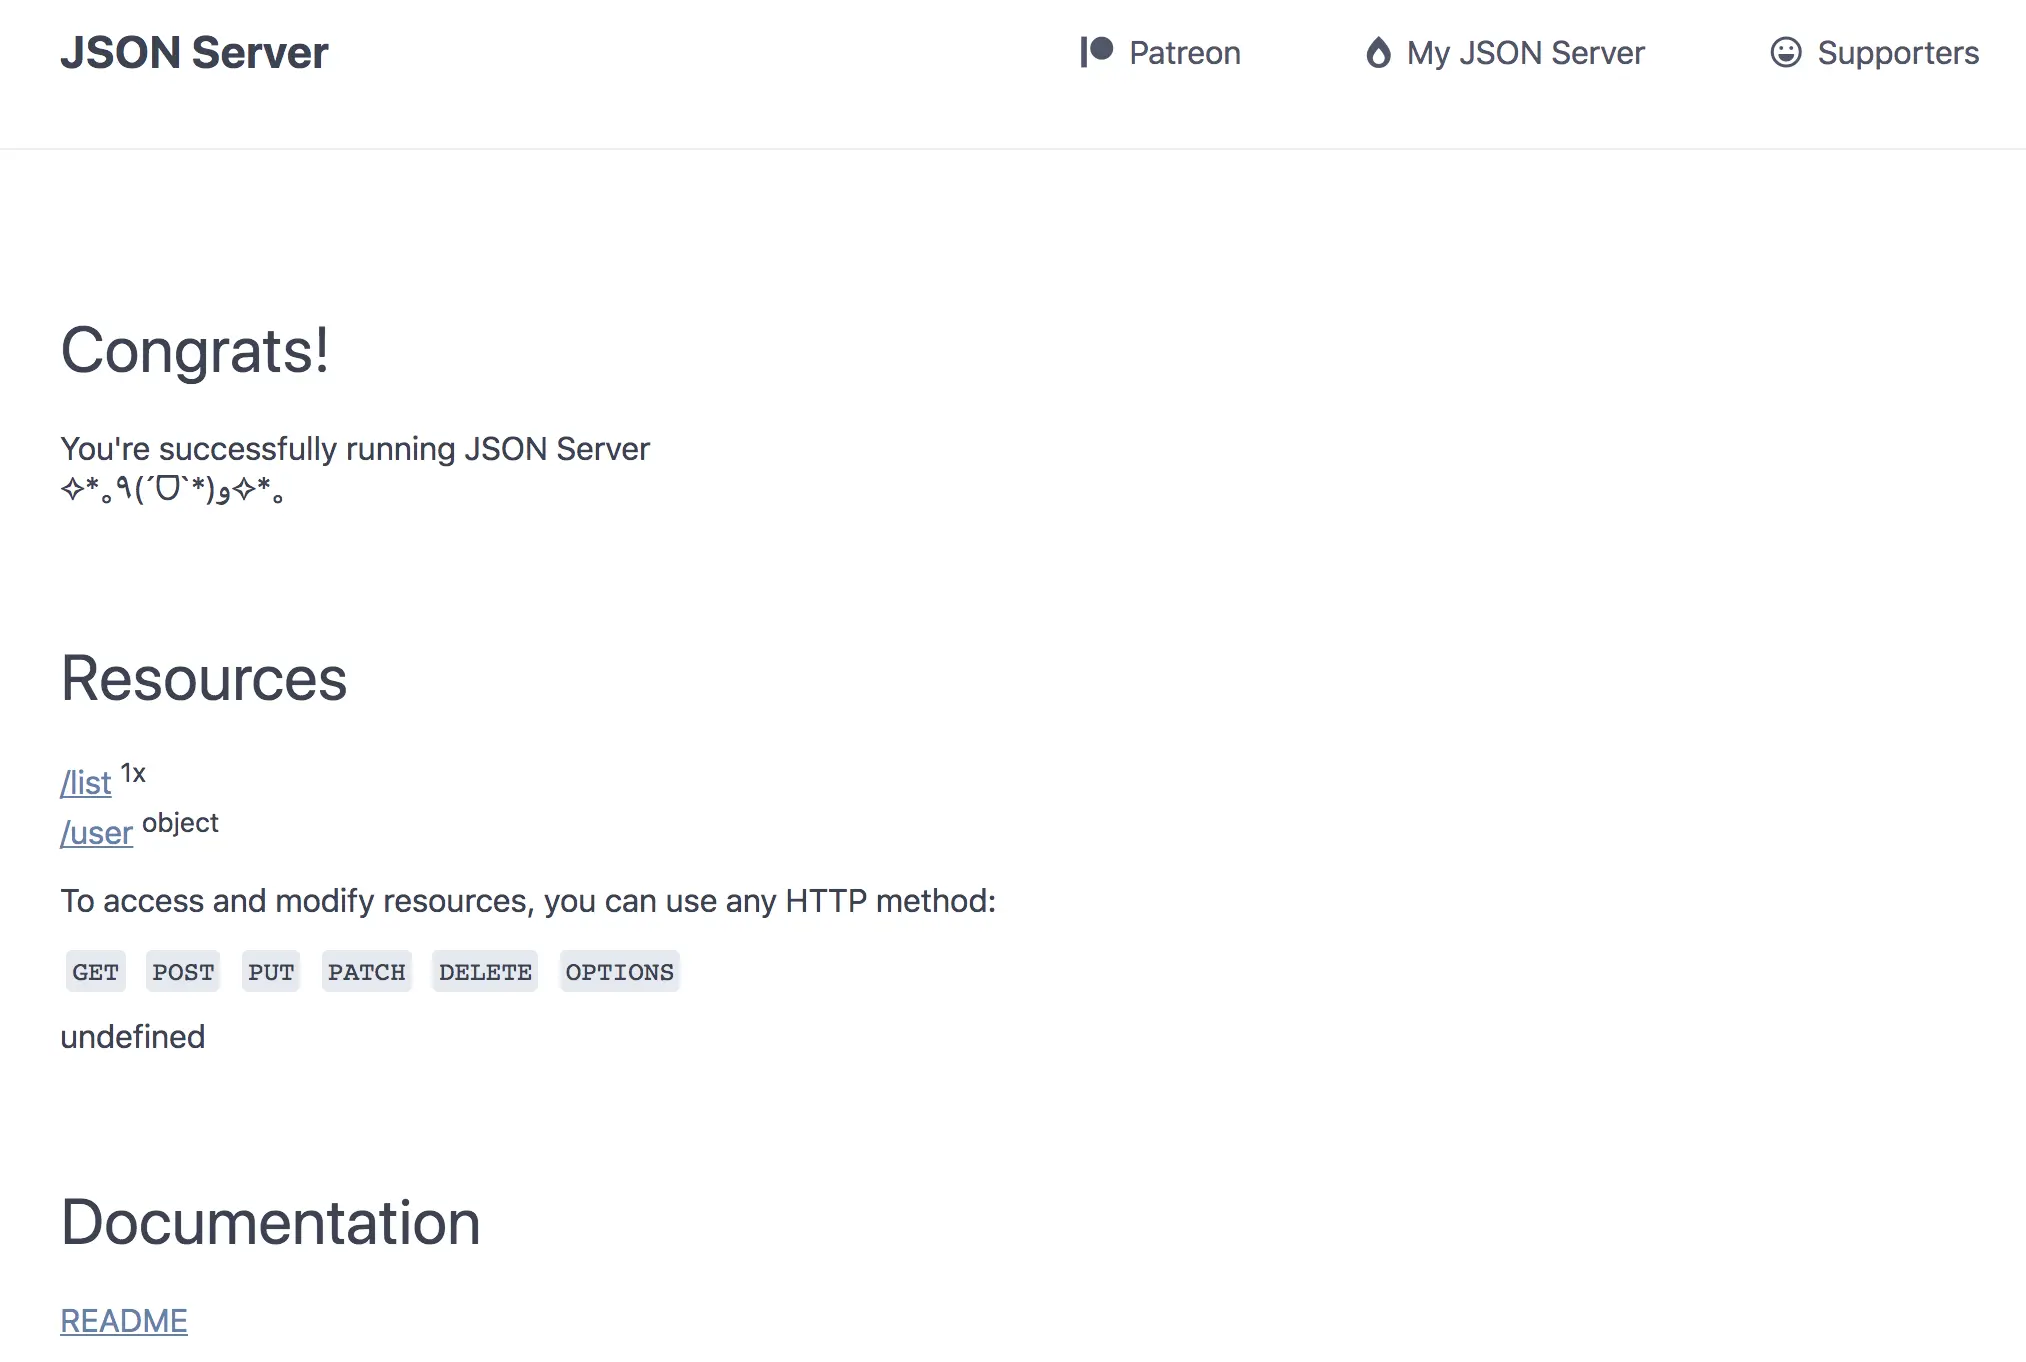Open the My JSON Server nav link

coord(1525,53)
